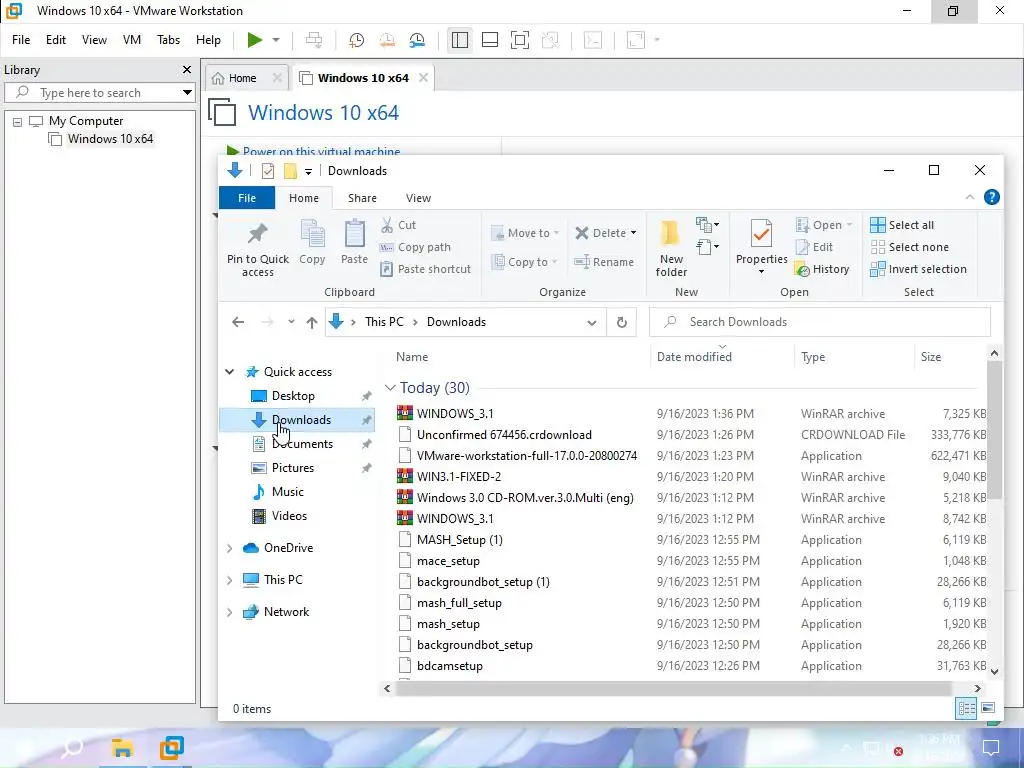Click Copy path in Clipboard group

pos(416,247)
